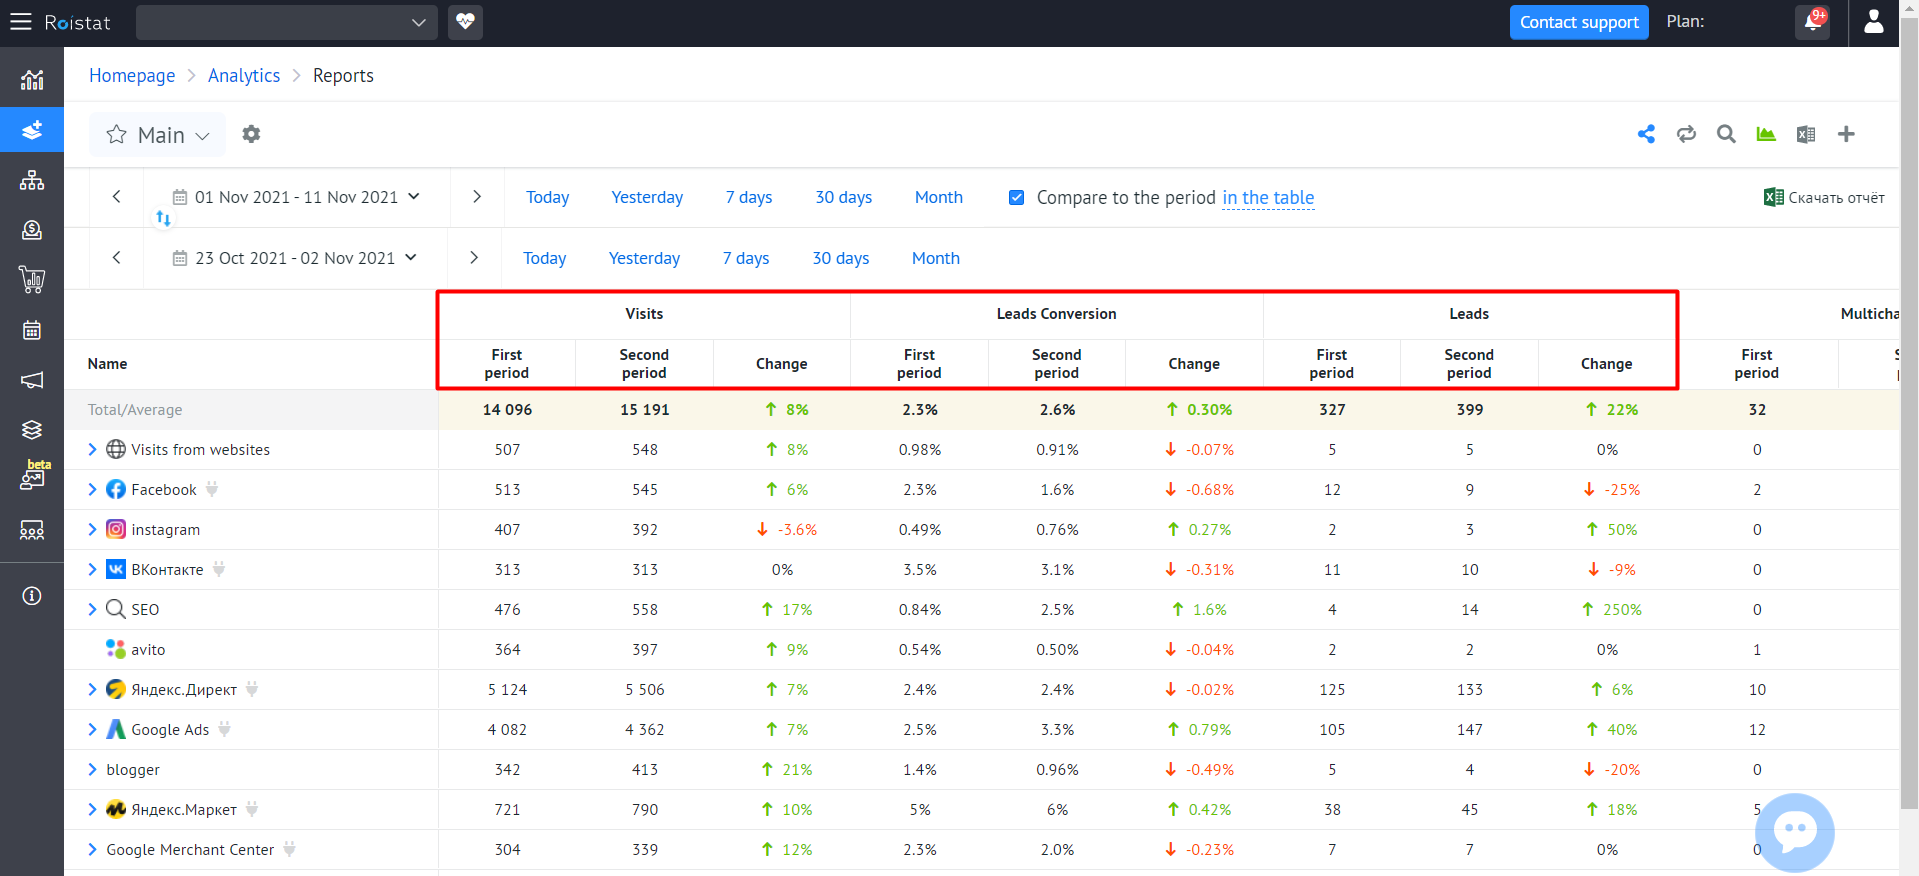1919x876 pixels.
Task: Expand the SEO row
Action: click(x=92, y=609)
